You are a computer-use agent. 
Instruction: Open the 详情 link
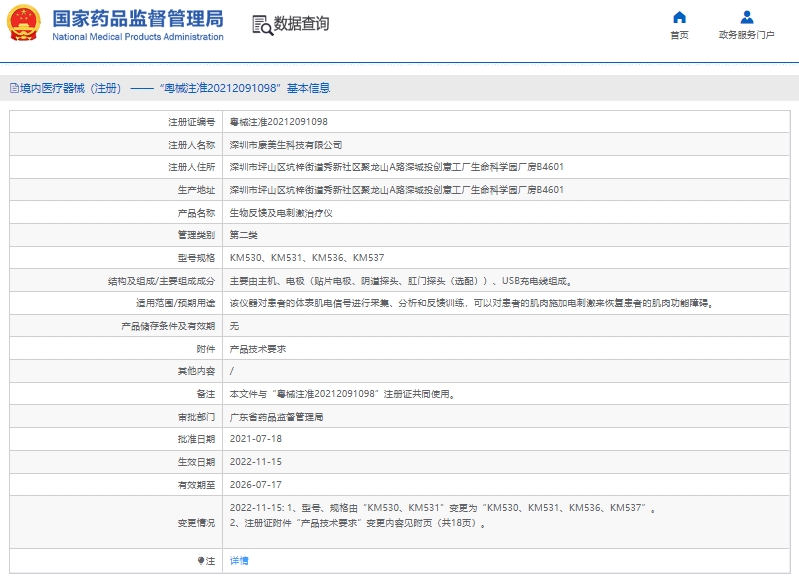click(x=239, y=561)
